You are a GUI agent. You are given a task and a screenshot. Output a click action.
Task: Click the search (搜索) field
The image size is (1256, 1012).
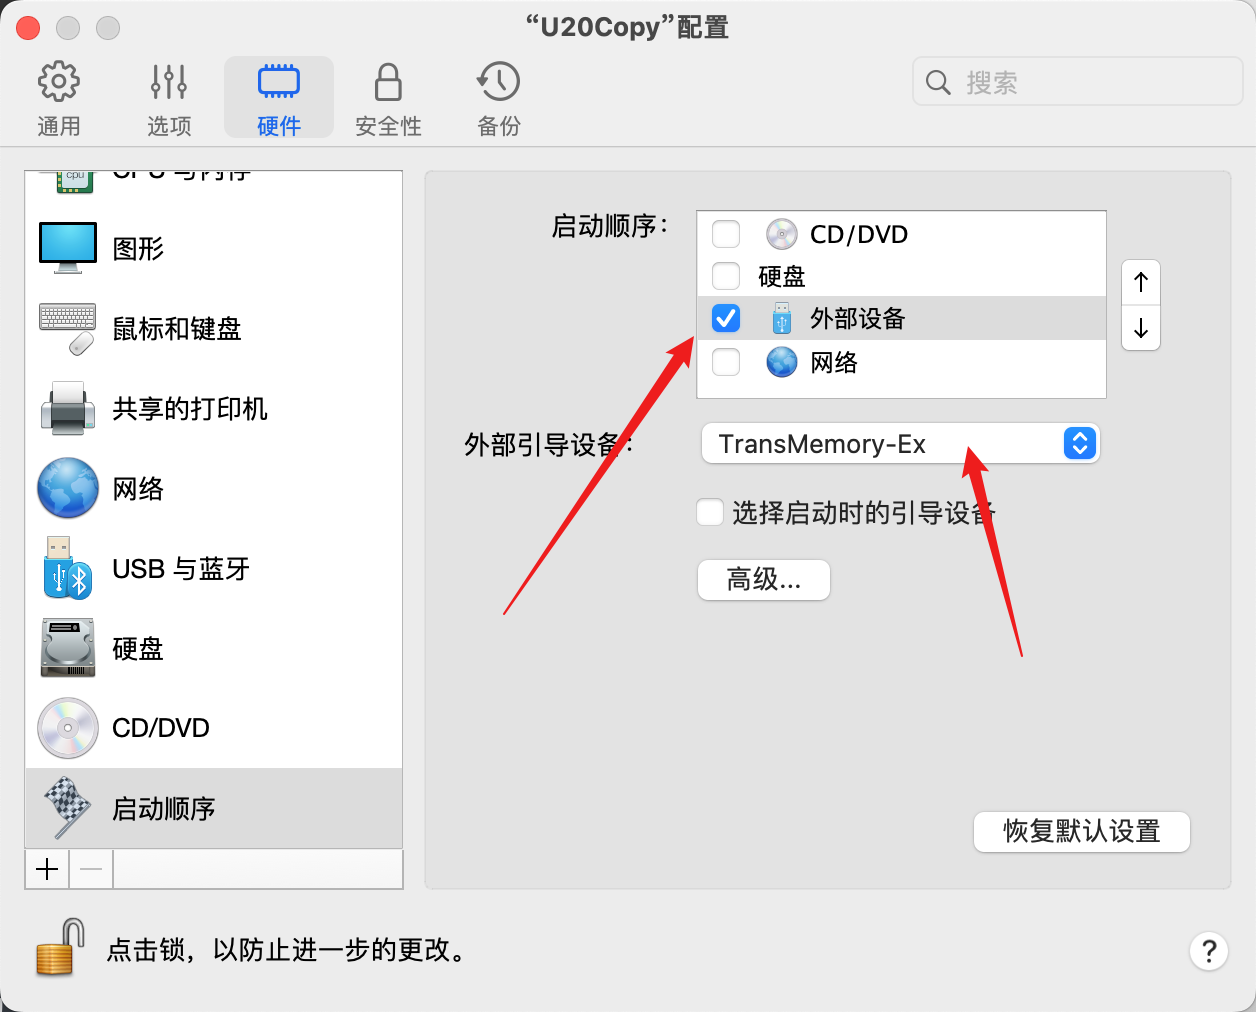tap(1090, 82)
